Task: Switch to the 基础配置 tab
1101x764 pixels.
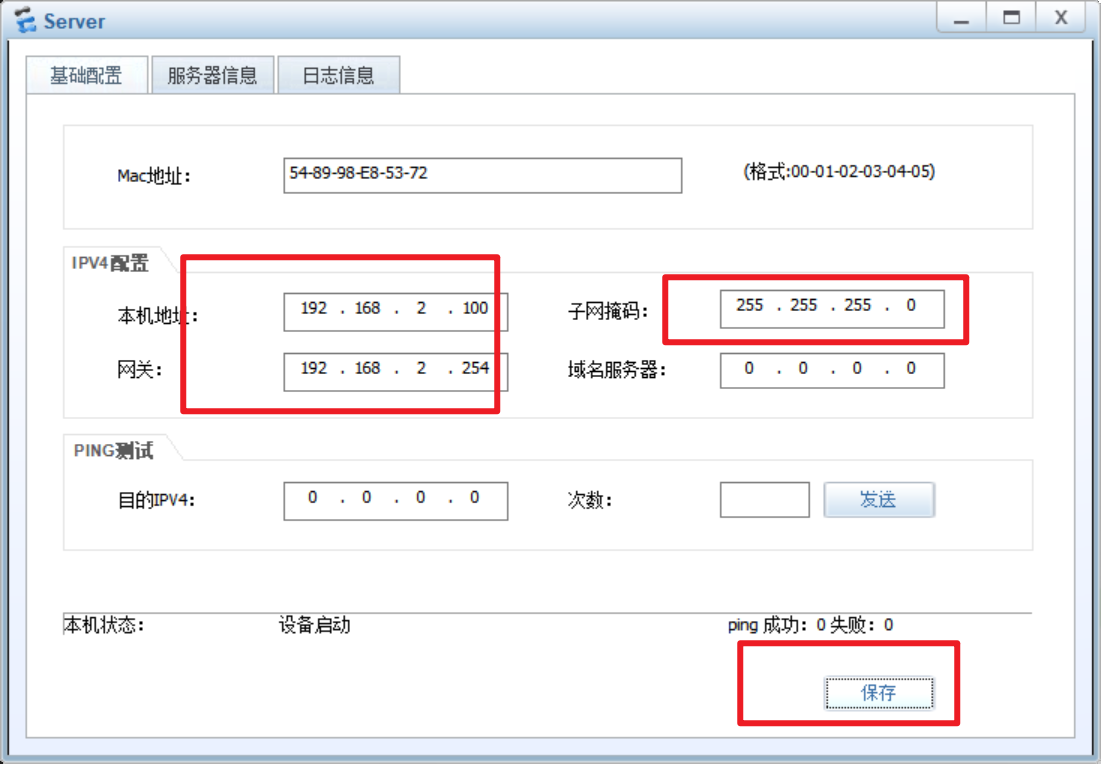Action: (x=86, y=75)
